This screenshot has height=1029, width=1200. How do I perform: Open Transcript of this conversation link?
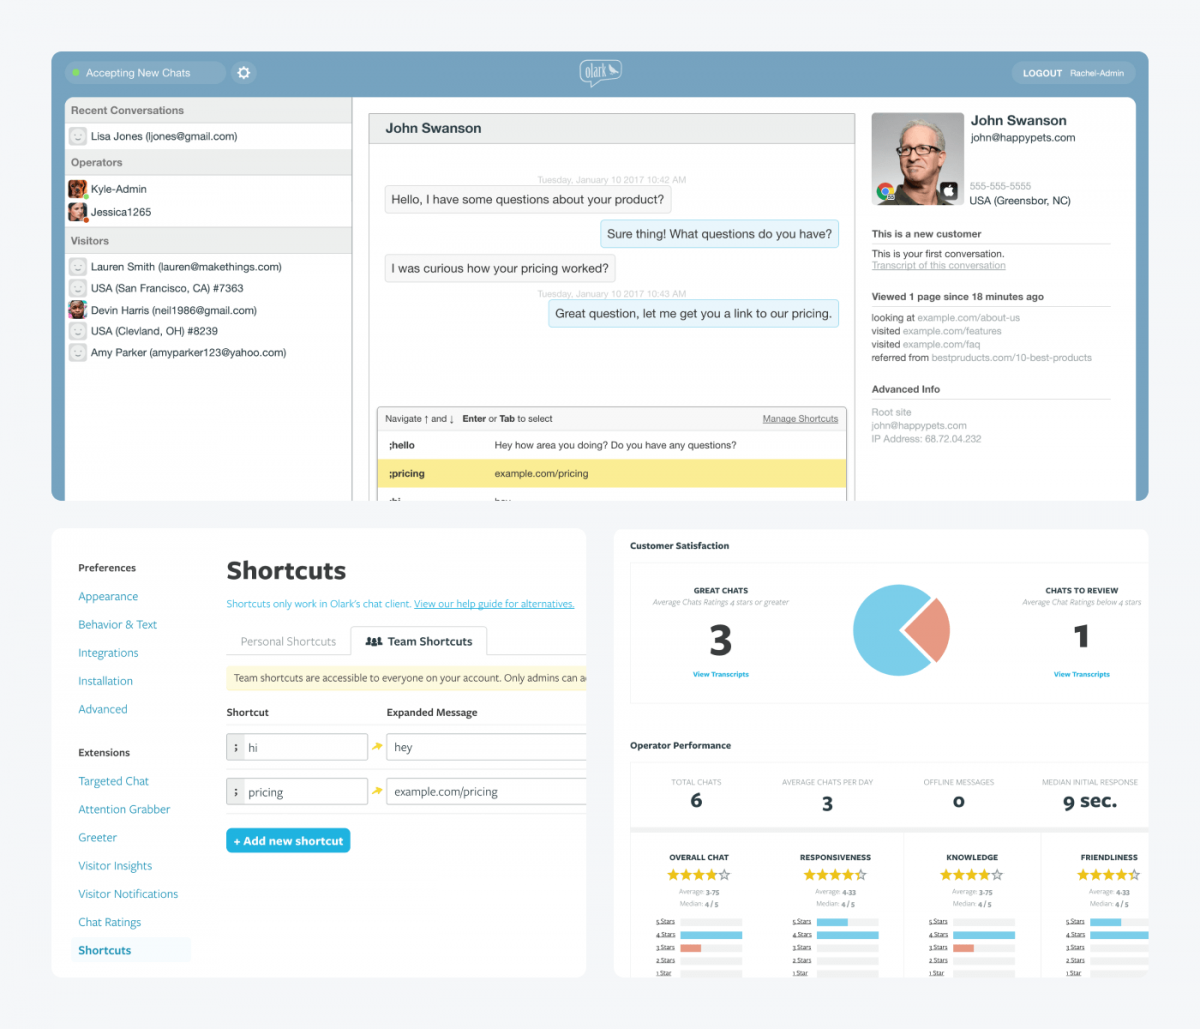(x=938, y=266)
